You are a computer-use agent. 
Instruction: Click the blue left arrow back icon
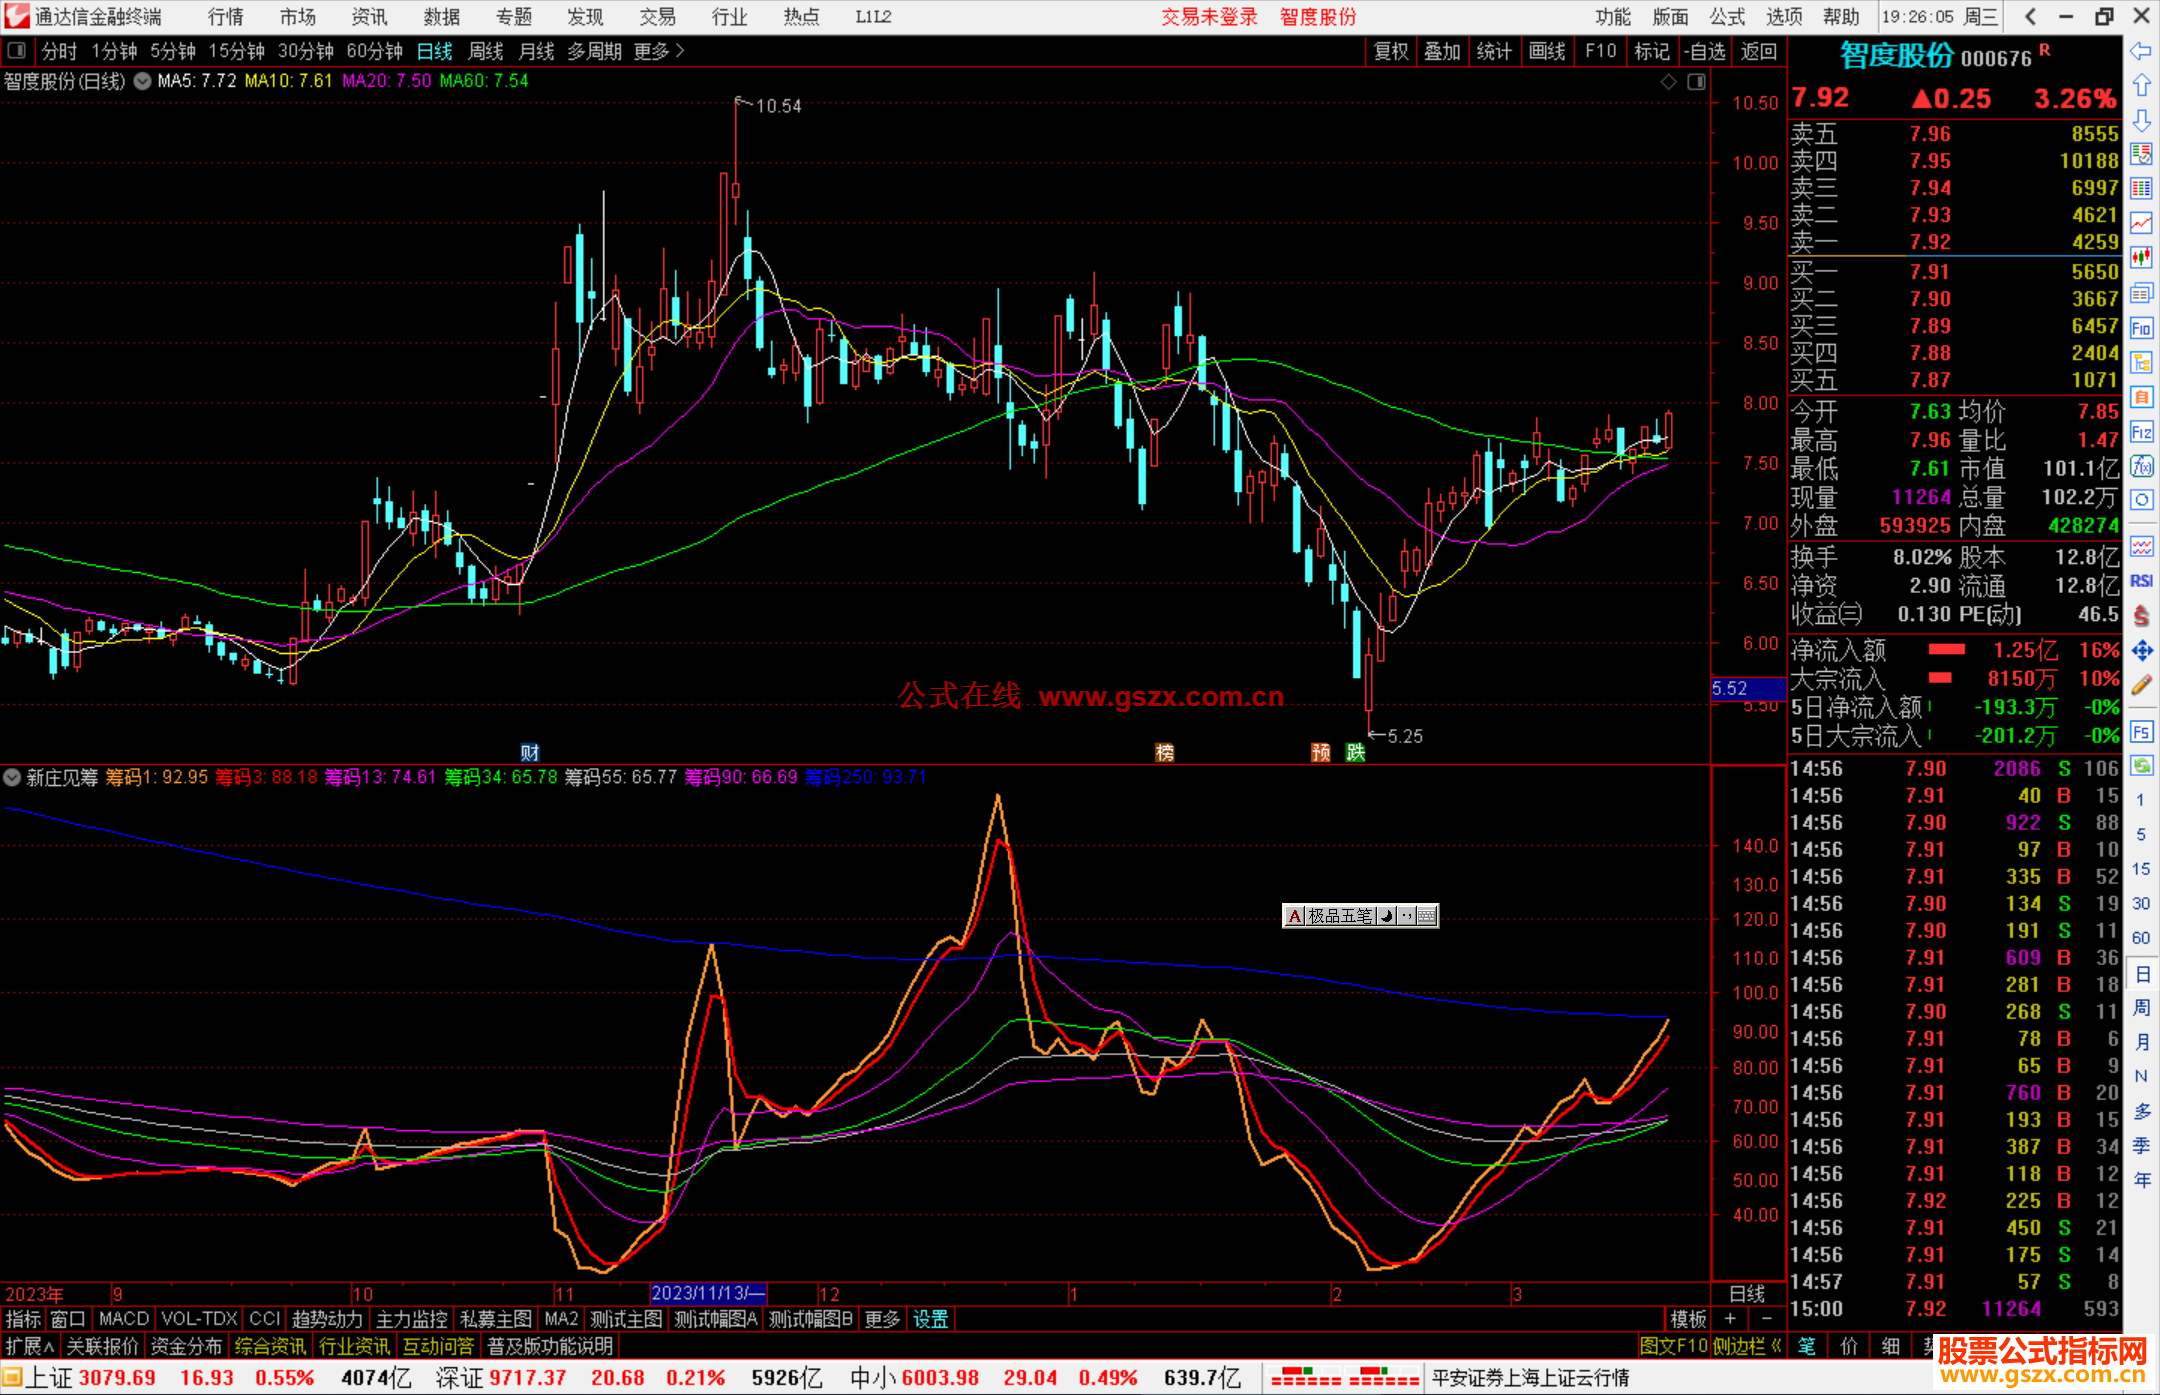click(x=2141, y=51)
